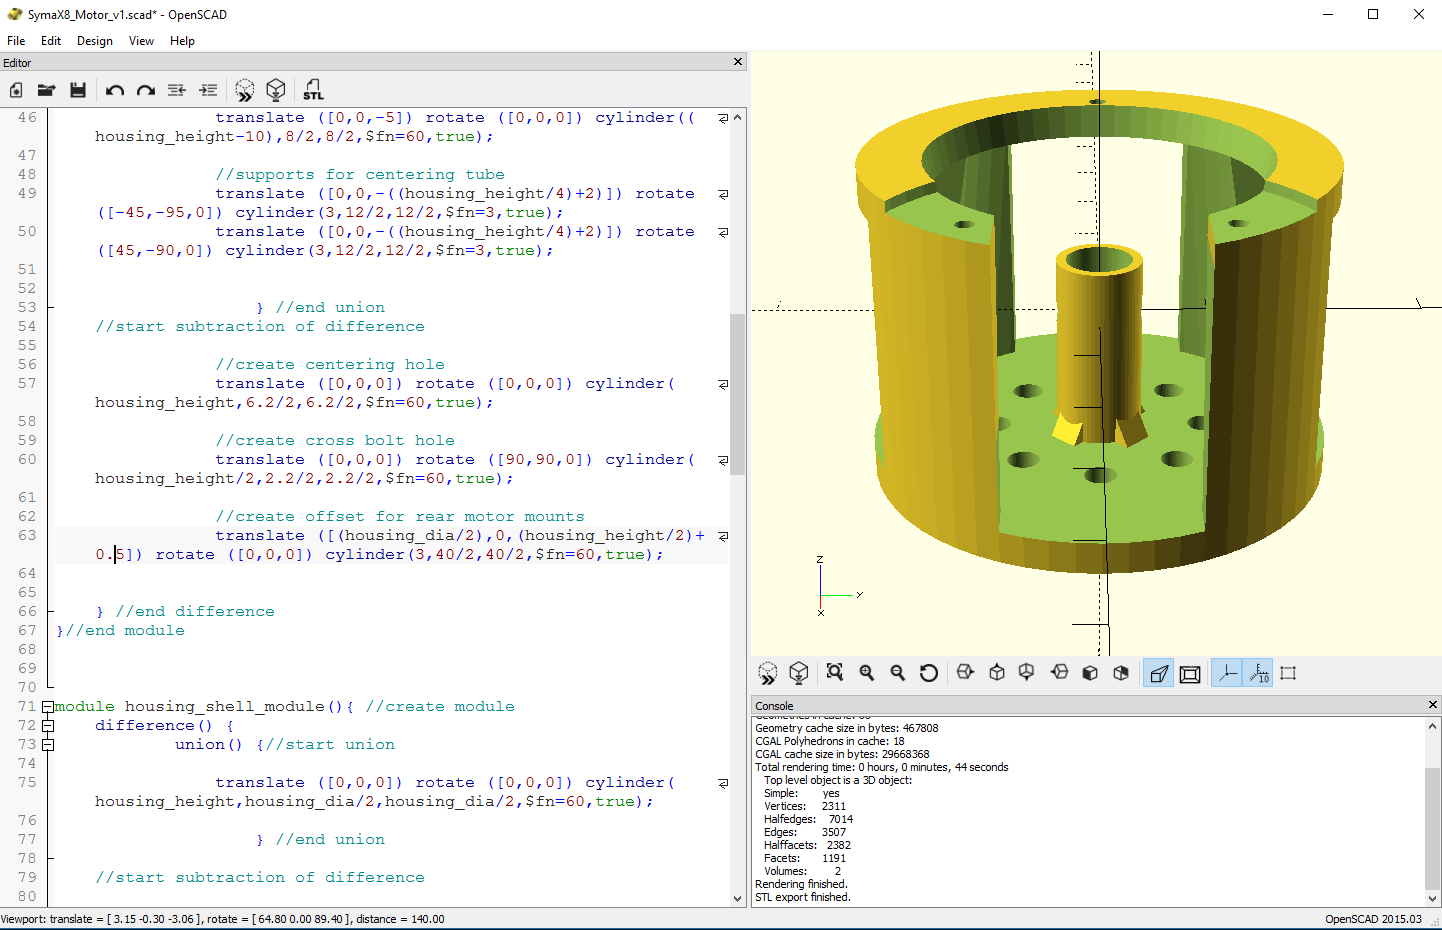Switch to the Right view
The width and height of the screenshot is (1442, 930).
click(x=965, y=673)
